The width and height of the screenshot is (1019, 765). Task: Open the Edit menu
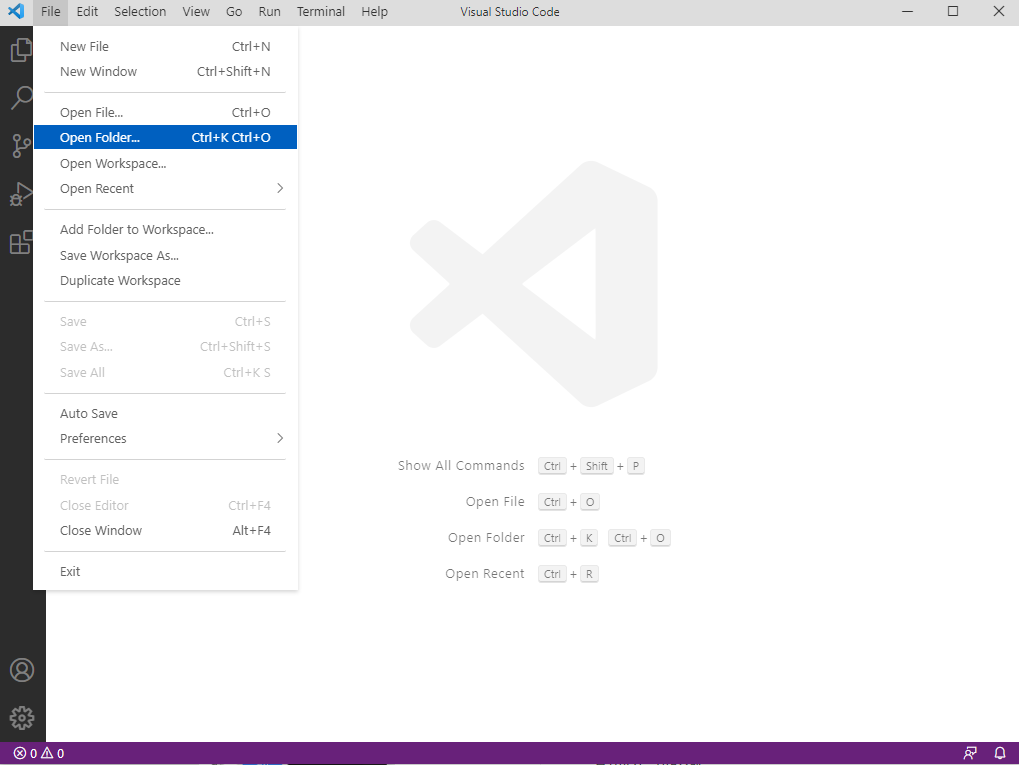tap(87, 12)
